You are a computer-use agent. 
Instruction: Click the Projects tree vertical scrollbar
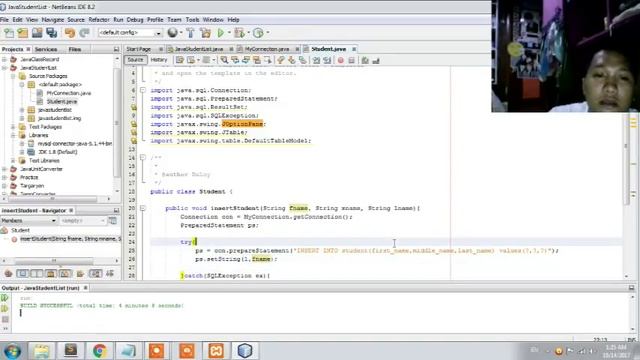coord(117,122)
